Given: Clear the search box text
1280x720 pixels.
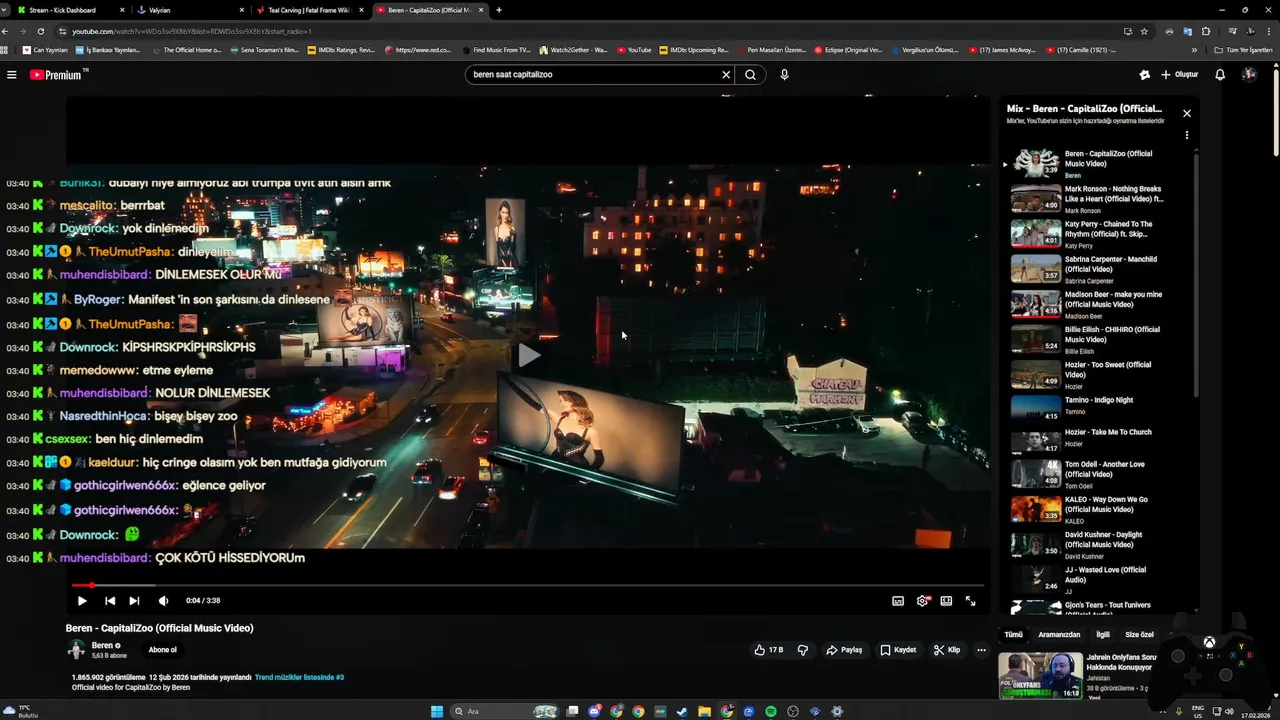Looking at the screenshot, I should point(726,75).
